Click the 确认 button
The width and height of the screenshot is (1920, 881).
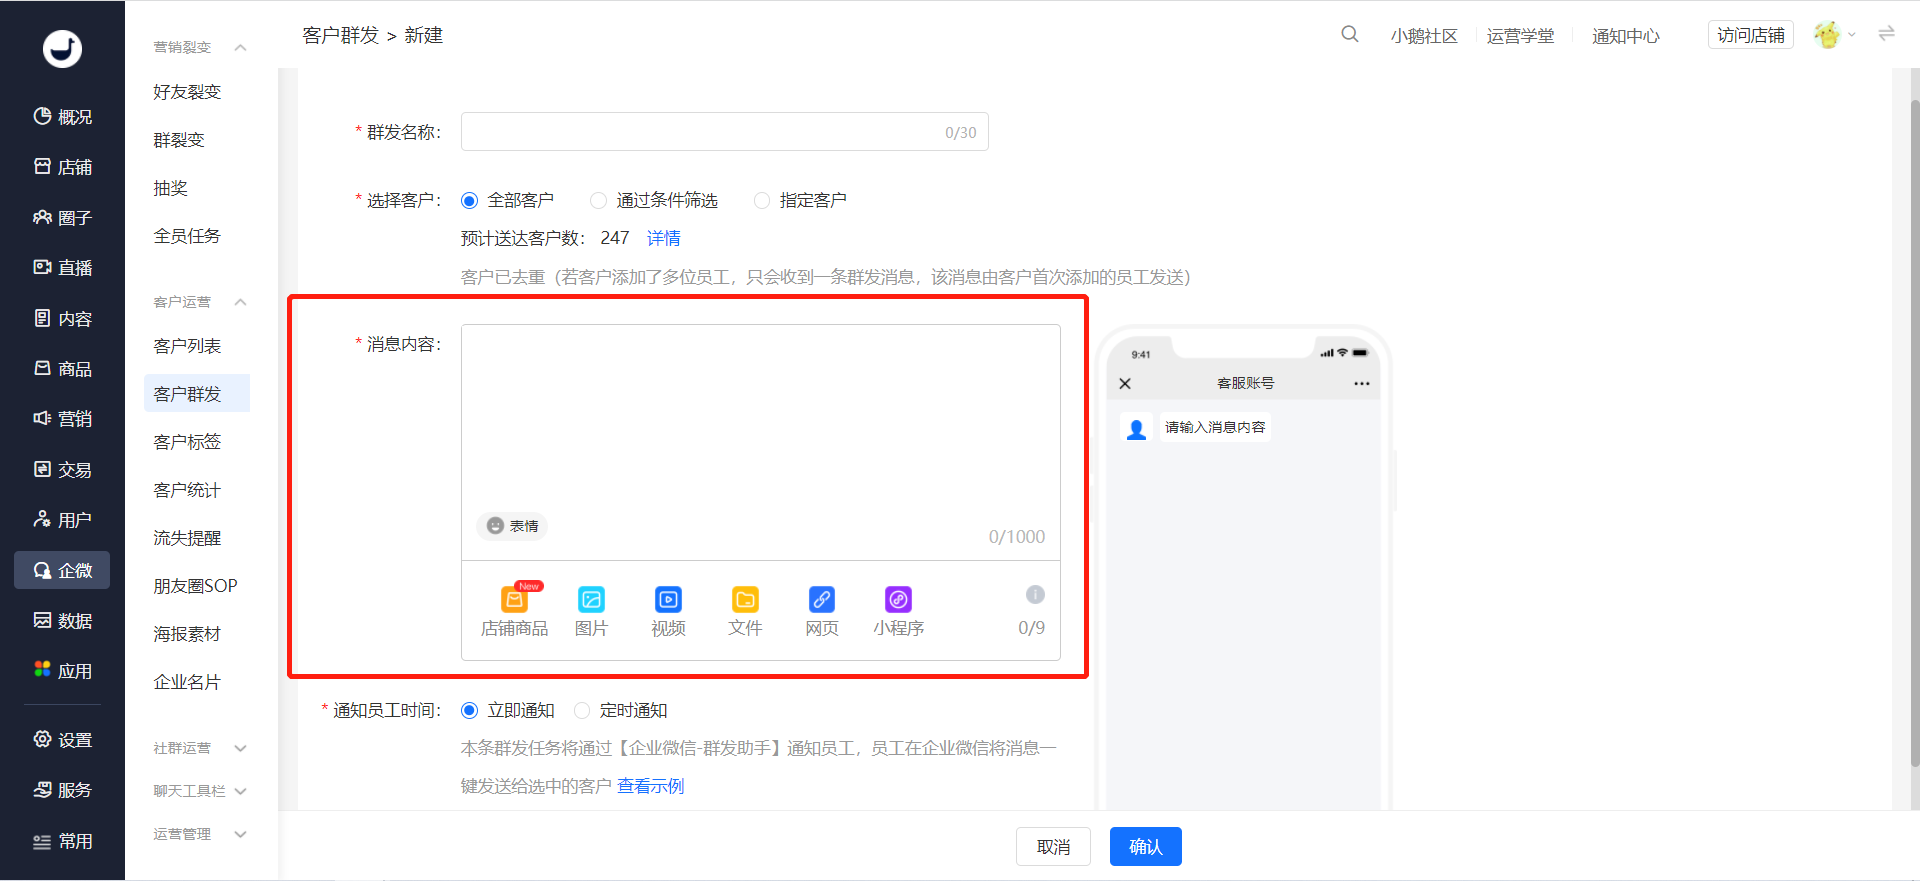pyautogui.click(x=1146, y=847)
